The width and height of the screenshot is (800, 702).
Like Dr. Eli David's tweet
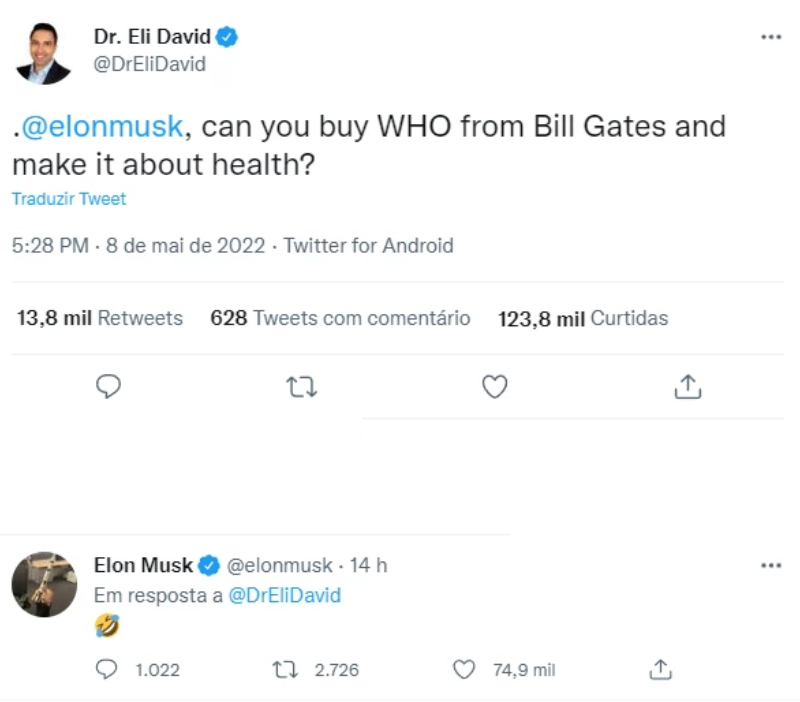tap(495, 387)
